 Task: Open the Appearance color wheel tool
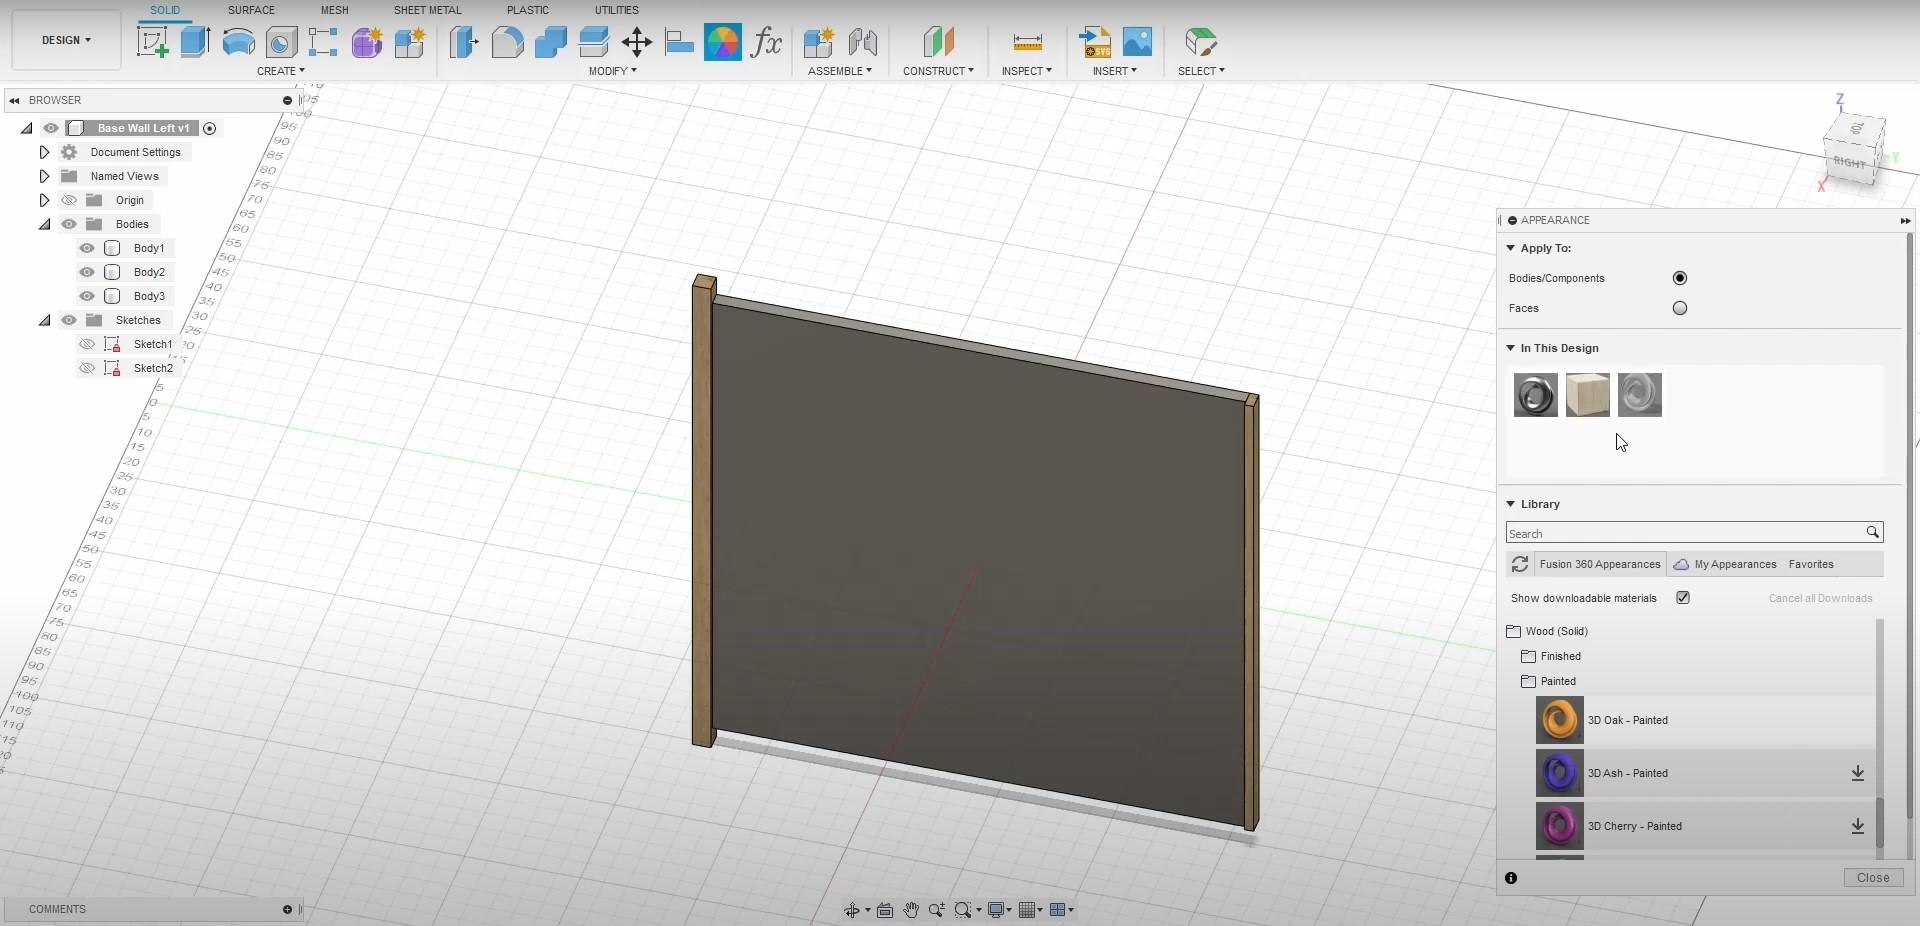[x=722, y=42]
